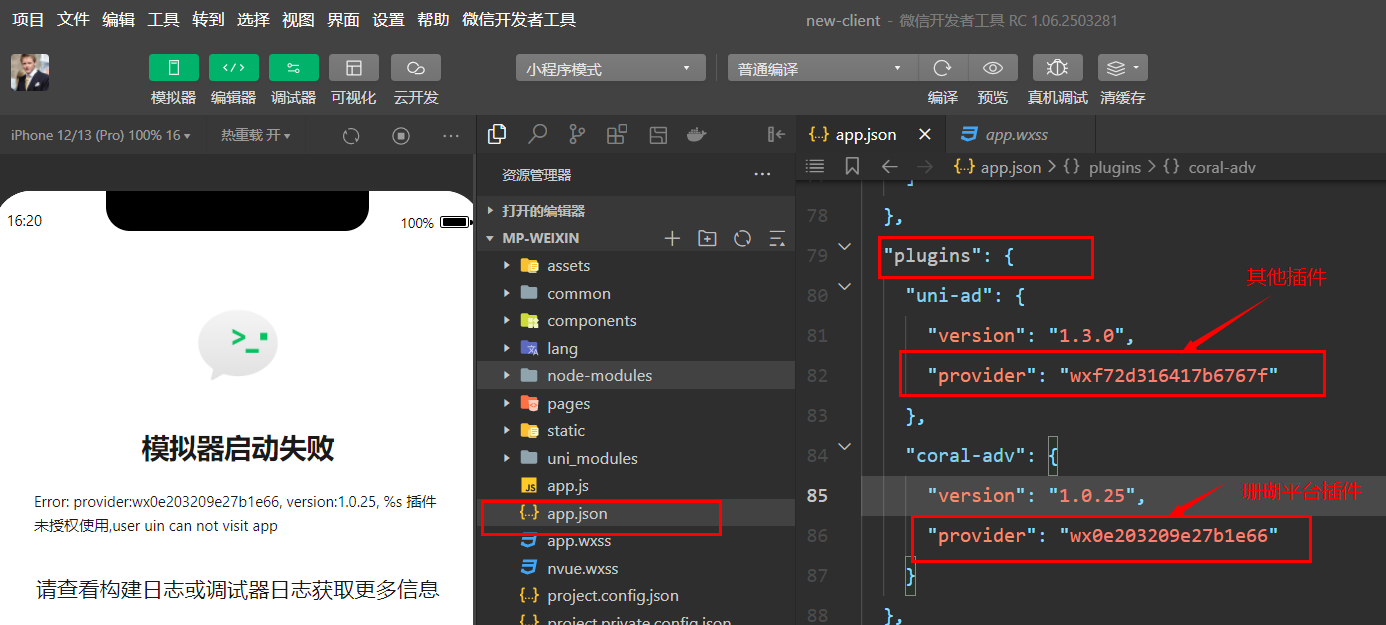
Task: Open the 编辑 menu
Action: (118, 20)
